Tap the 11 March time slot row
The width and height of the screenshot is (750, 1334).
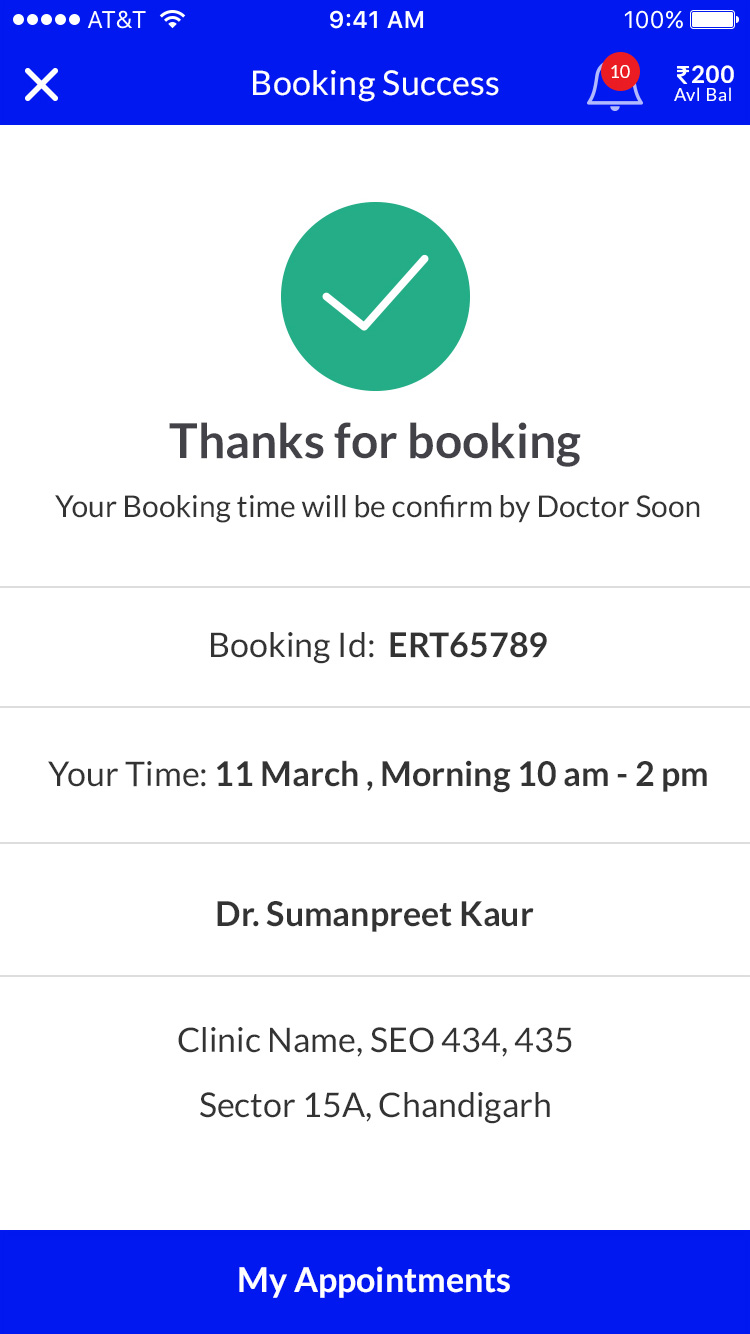point(377,775)
